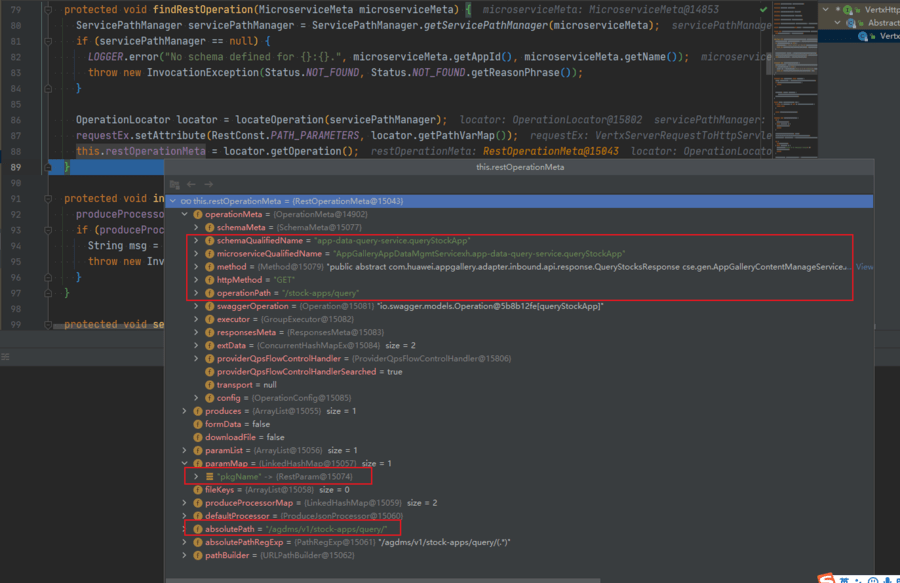Screen dimensions: 900x583
Task: Select the formData = false row
Action: (x=519, y=425)
